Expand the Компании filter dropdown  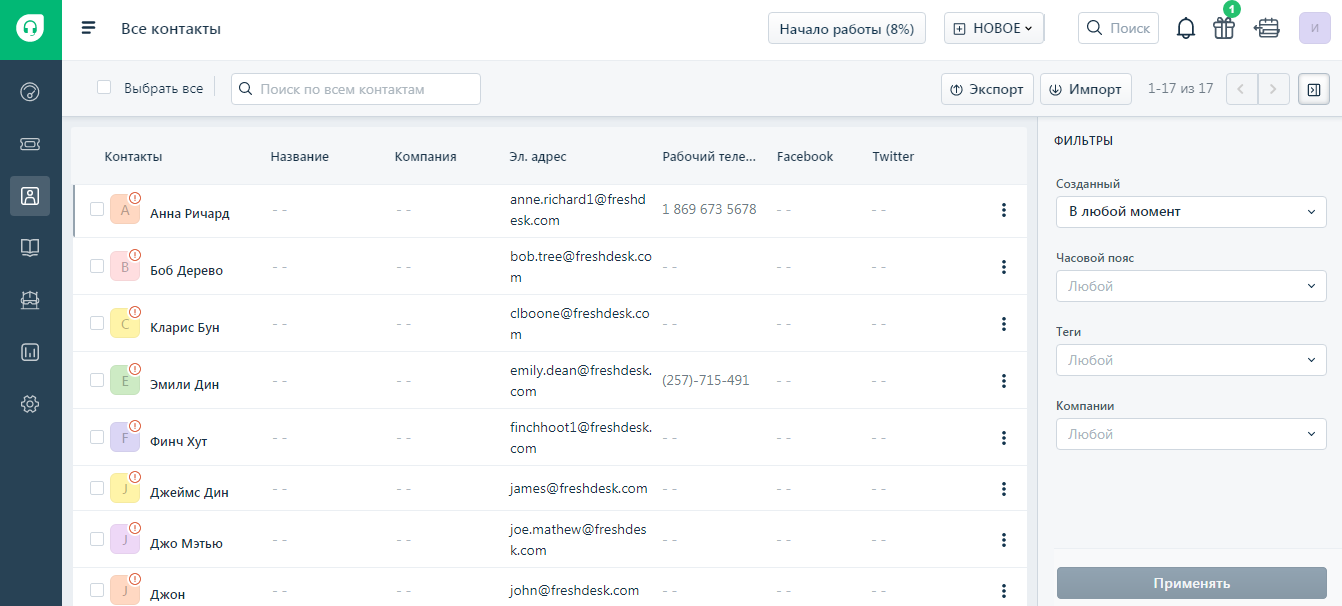point(1191,434)
